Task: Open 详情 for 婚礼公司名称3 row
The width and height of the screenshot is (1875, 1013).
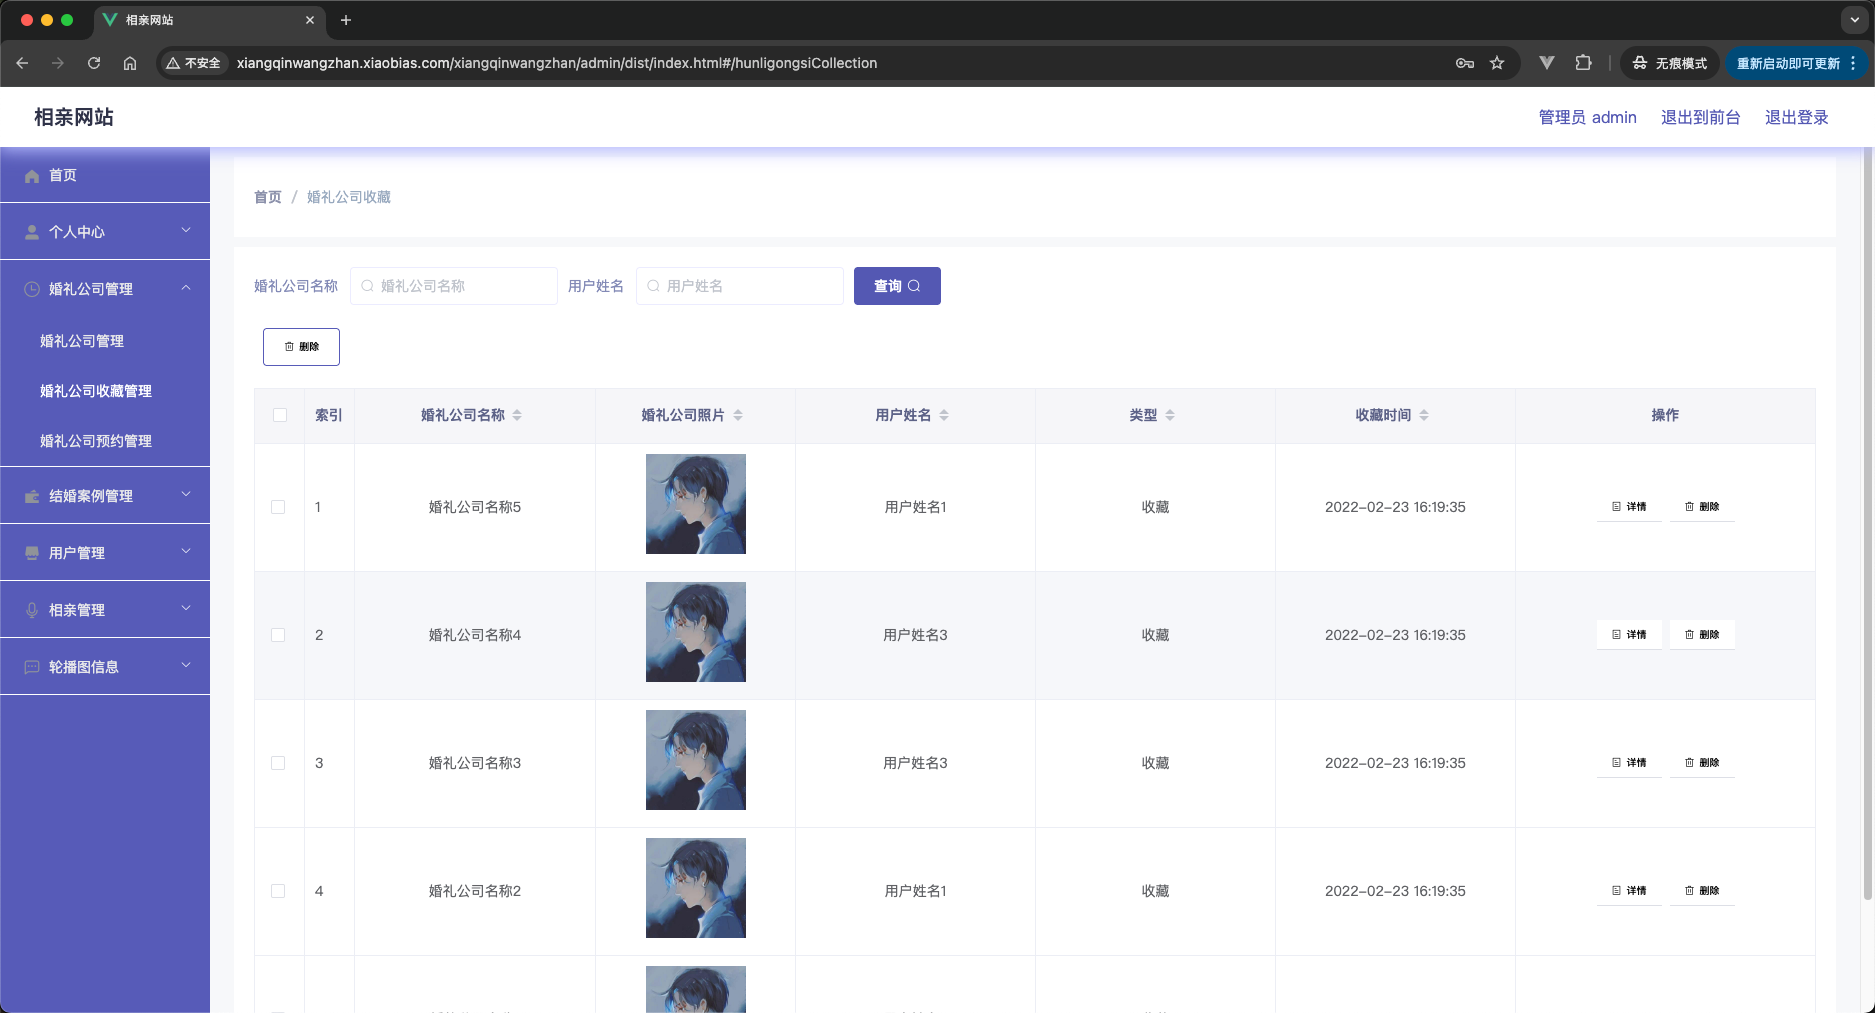Action: click(x=1629, y=763)
